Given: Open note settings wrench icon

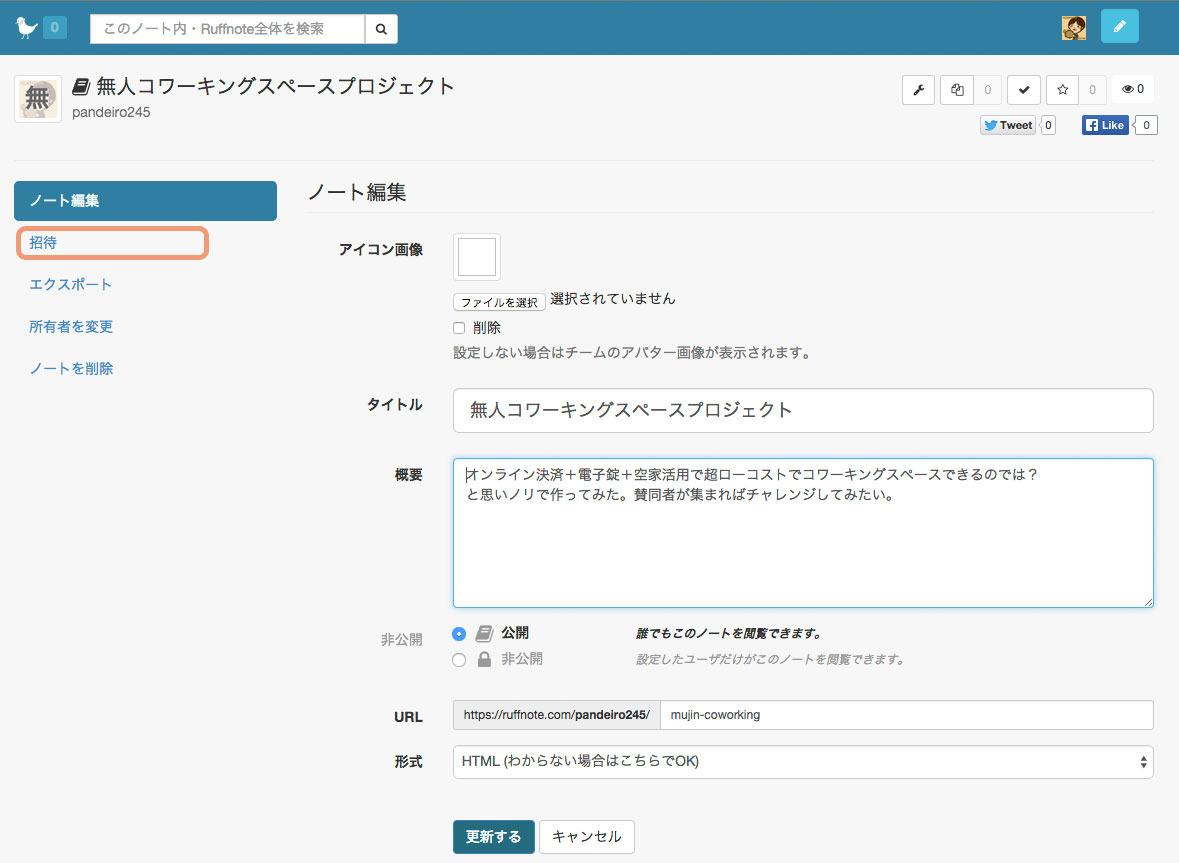Looking at the screenshot, I should (x=918, y=90).
